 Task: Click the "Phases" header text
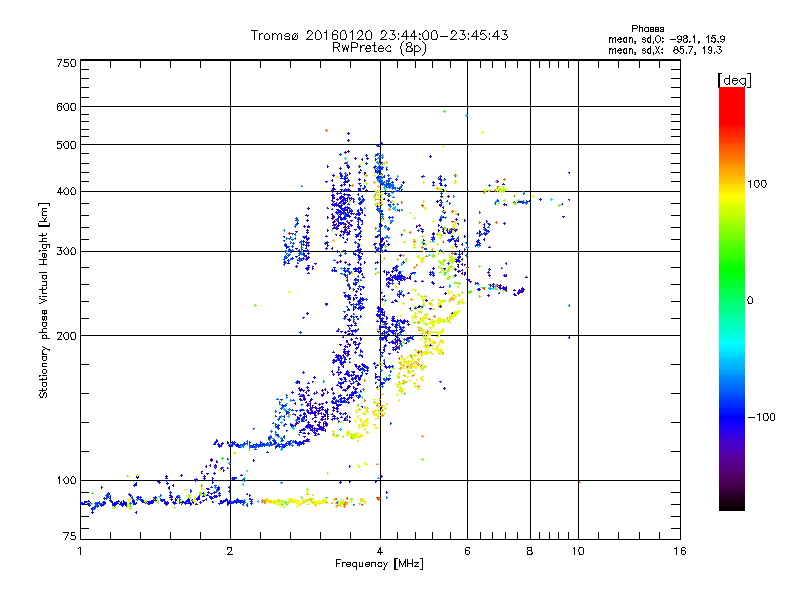tap(647, 29)
